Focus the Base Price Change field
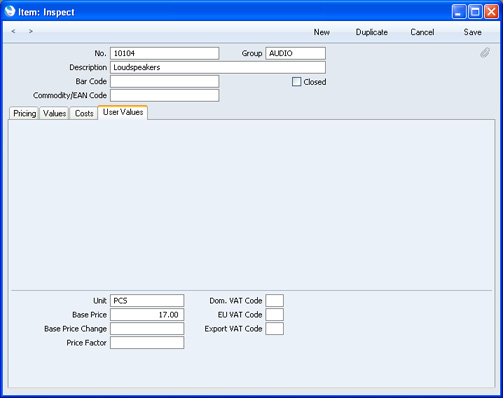 (147, 329)
